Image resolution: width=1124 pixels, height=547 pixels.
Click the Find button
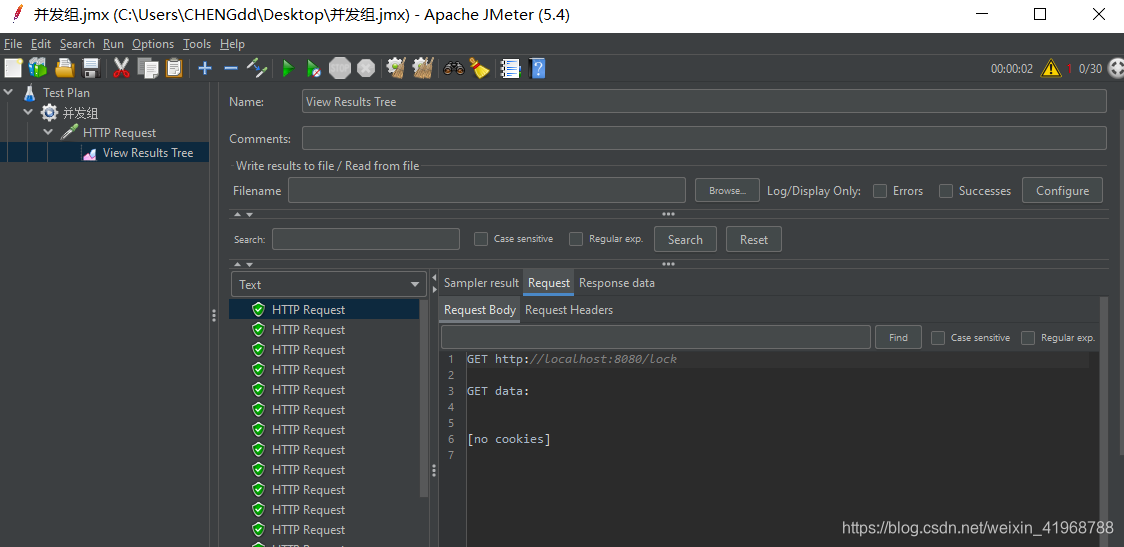[898, 337]
